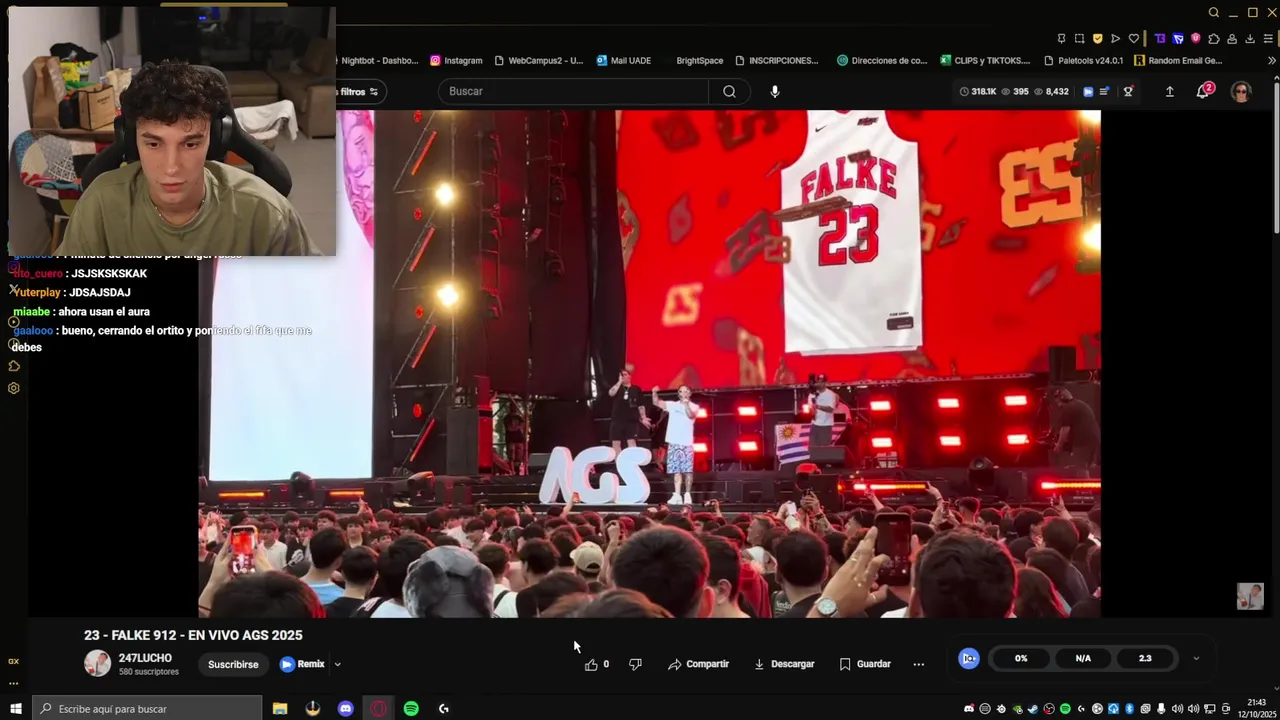The width and height of the screenshot is (1280, 720).
Task: Click the Suscribirse button
Action: pyautogui.click(x=233, y=664)
